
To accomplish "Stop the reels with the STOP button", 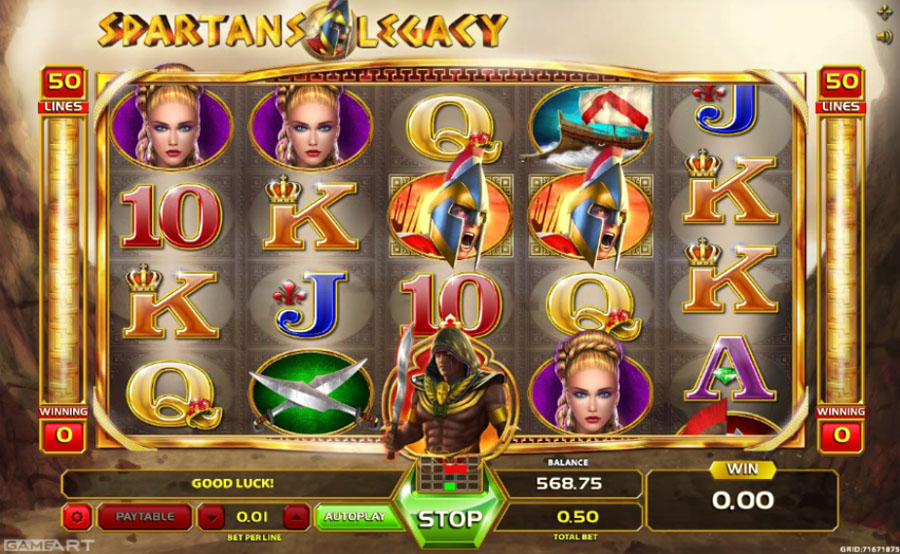I will click(449, 519).
